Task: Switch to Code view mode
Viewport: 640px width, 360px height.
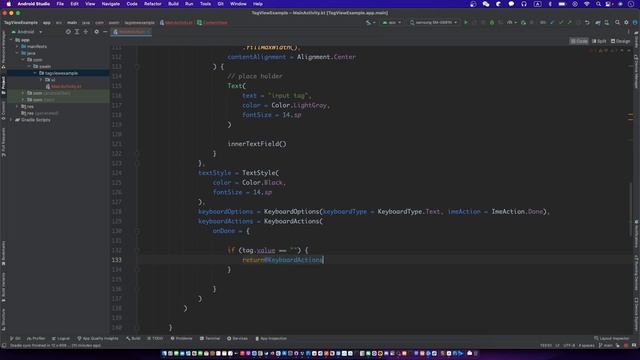Action: pyautogui.click(x=579, y=41)
